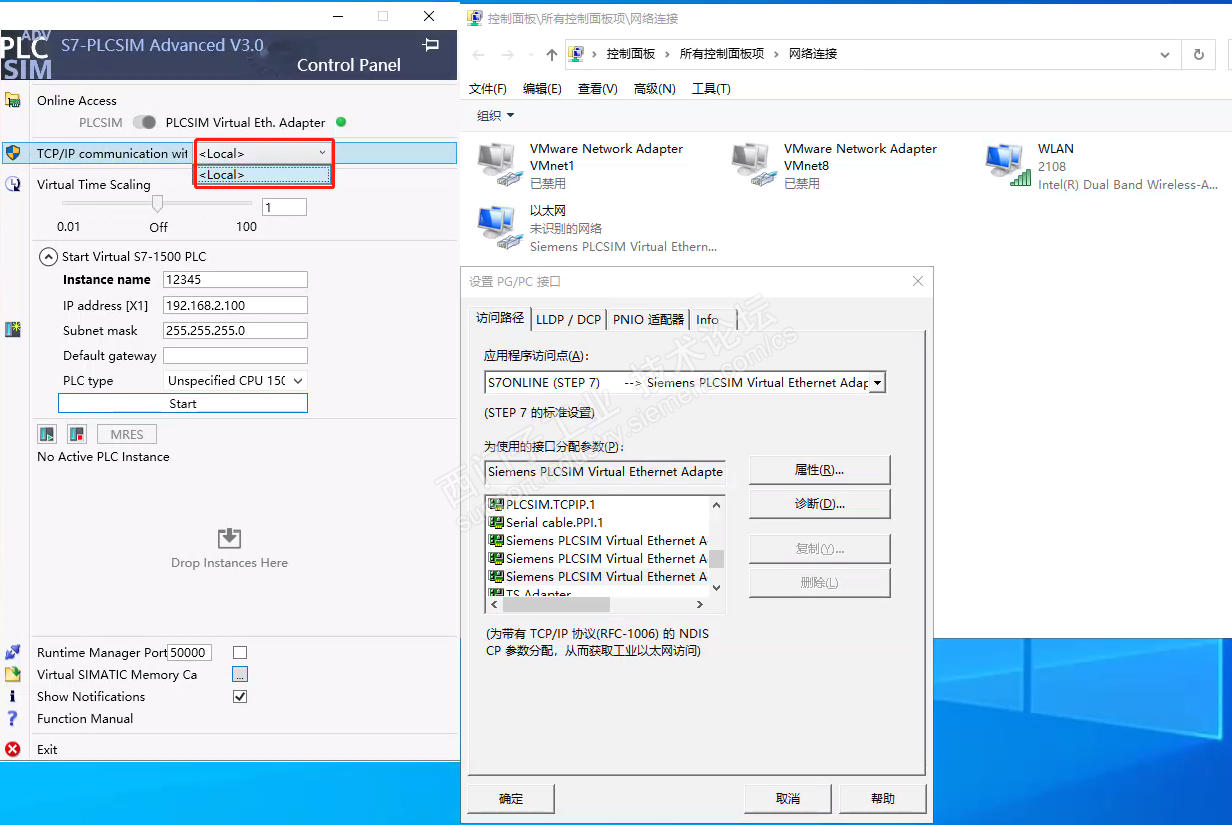Enable the Runtime Manager Port checkbox
This screenshot has height=825, width=1232.
point(240,652)
